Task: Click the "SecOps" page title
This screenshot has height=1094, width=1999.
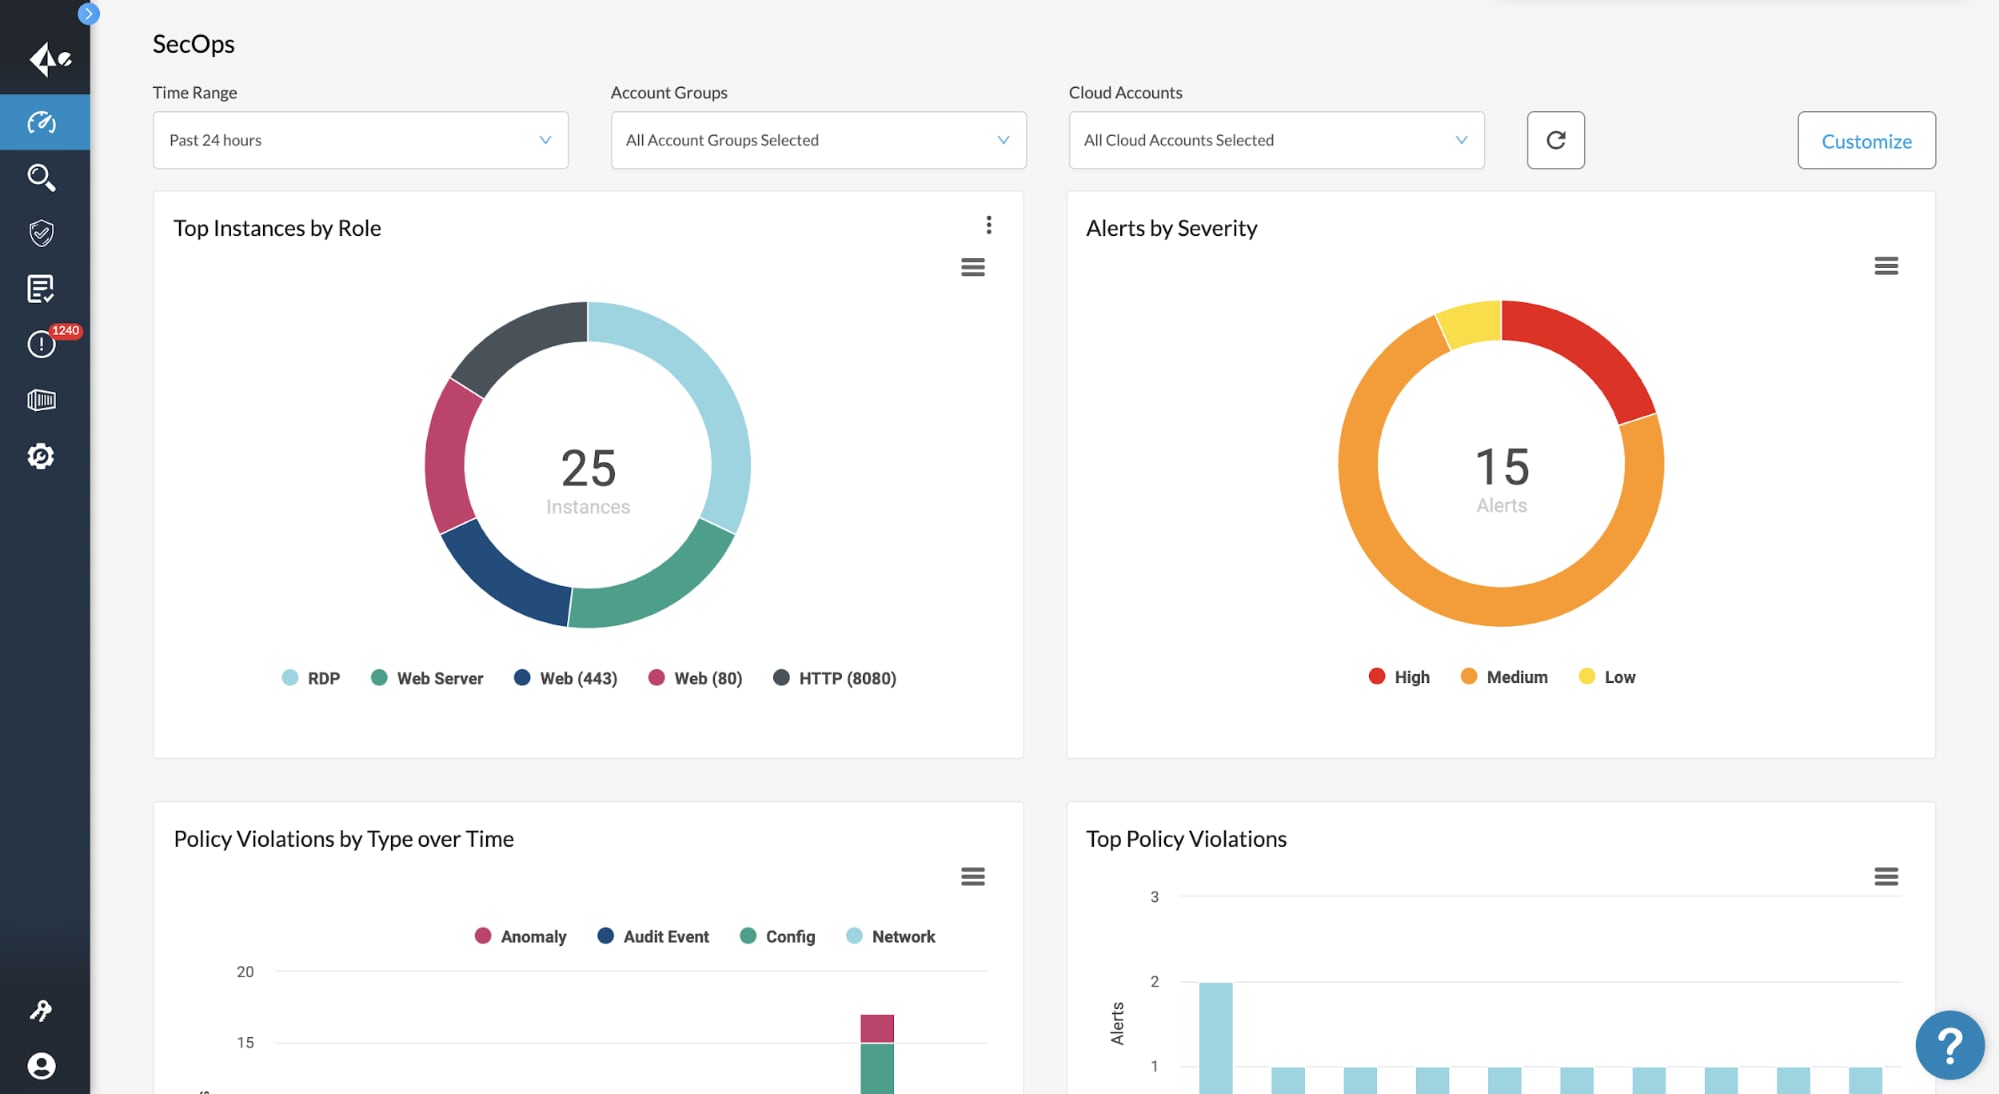Action: (193, 44)
